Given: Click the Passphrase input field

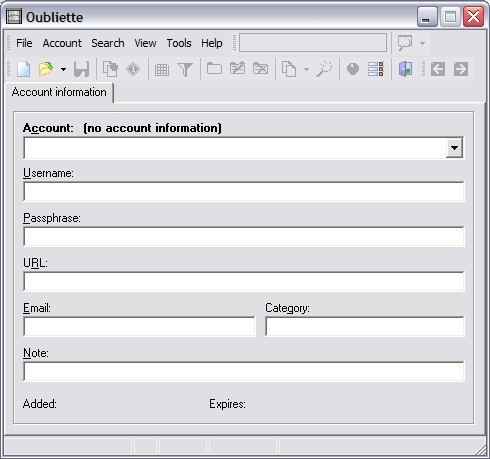Looking at the screenshot, I should tap(244, 237).
